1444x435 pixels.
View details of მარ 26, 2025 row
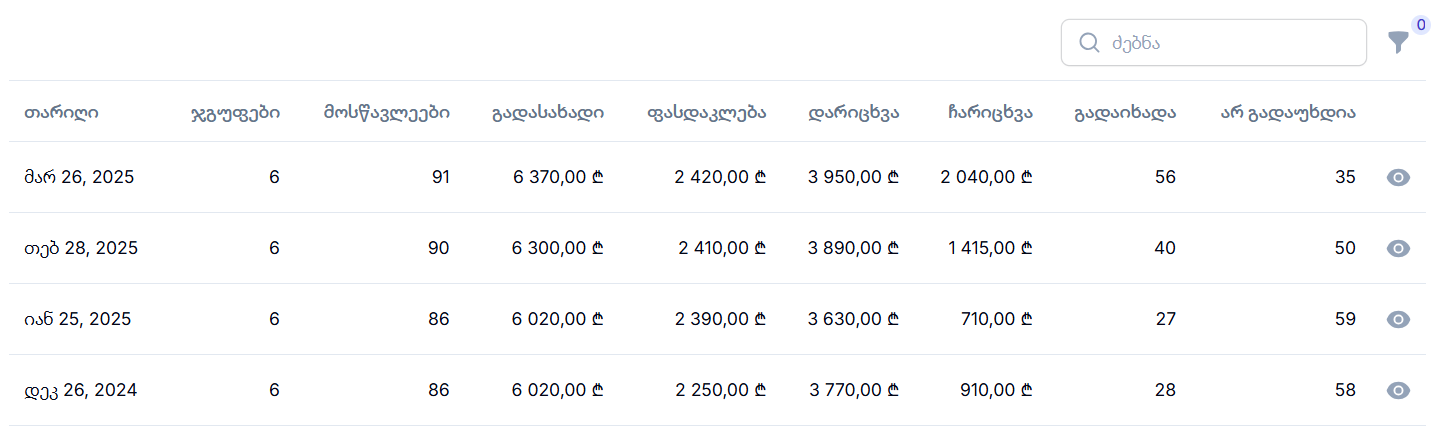(x=1399, y=178)
